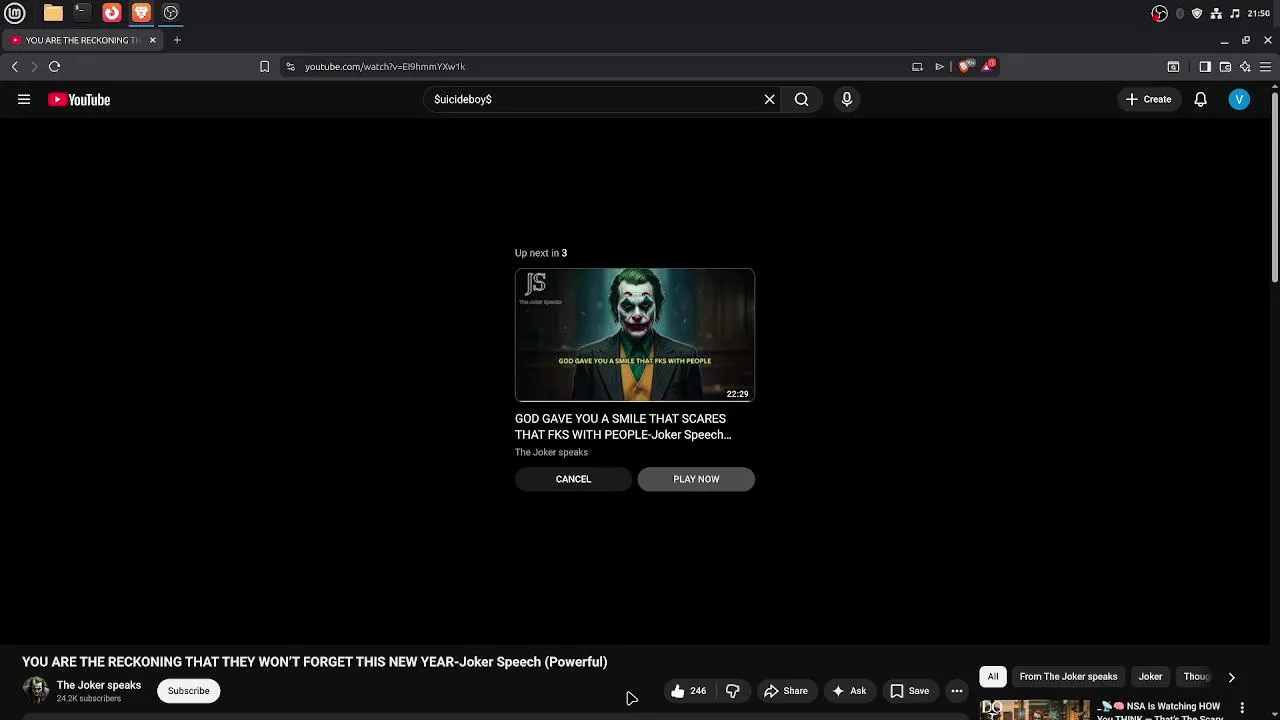Viewport: 1280px width, 720px height.
Task: Open the music note tray icon
Action: coord(1235,13)
